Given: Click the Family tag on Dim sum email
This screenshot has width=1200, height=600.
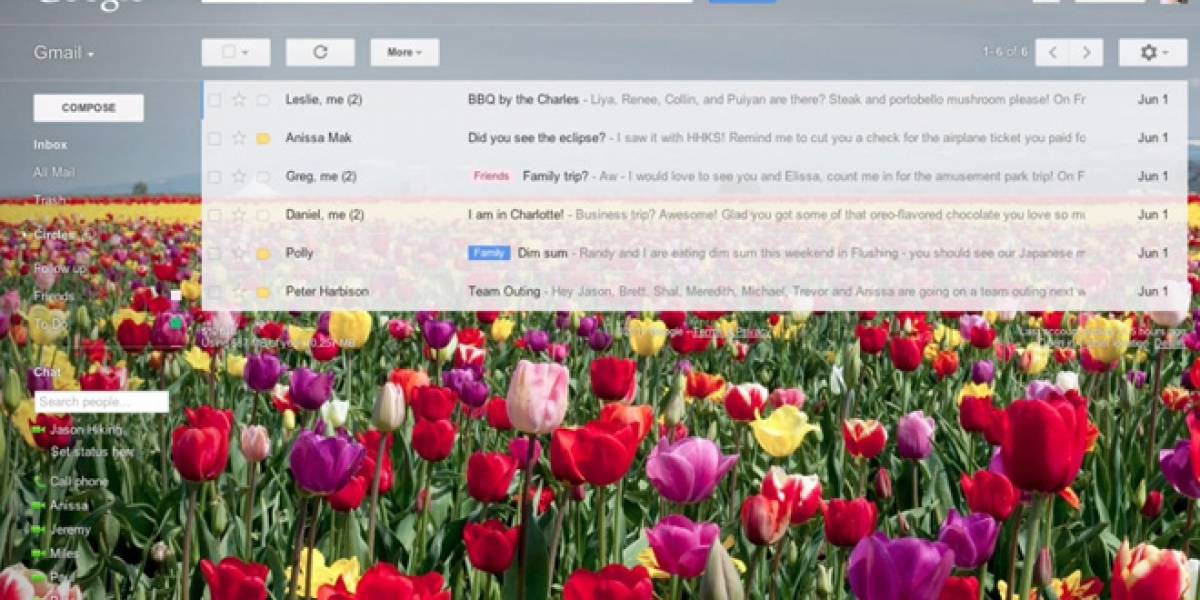Looking at the screenshot, I should click(x=489, y=253).
